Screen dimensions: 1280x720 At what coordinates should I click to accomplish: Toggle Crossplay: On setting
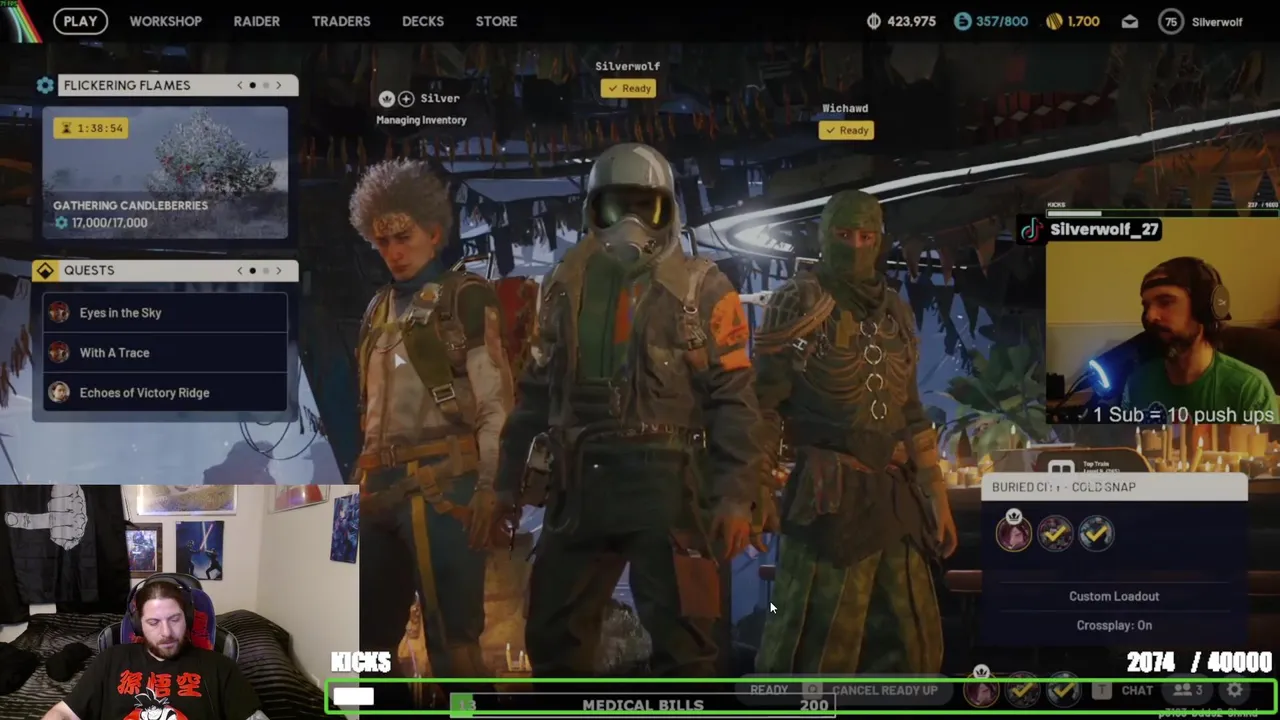pyautogui.click(x=1114, y=625)
